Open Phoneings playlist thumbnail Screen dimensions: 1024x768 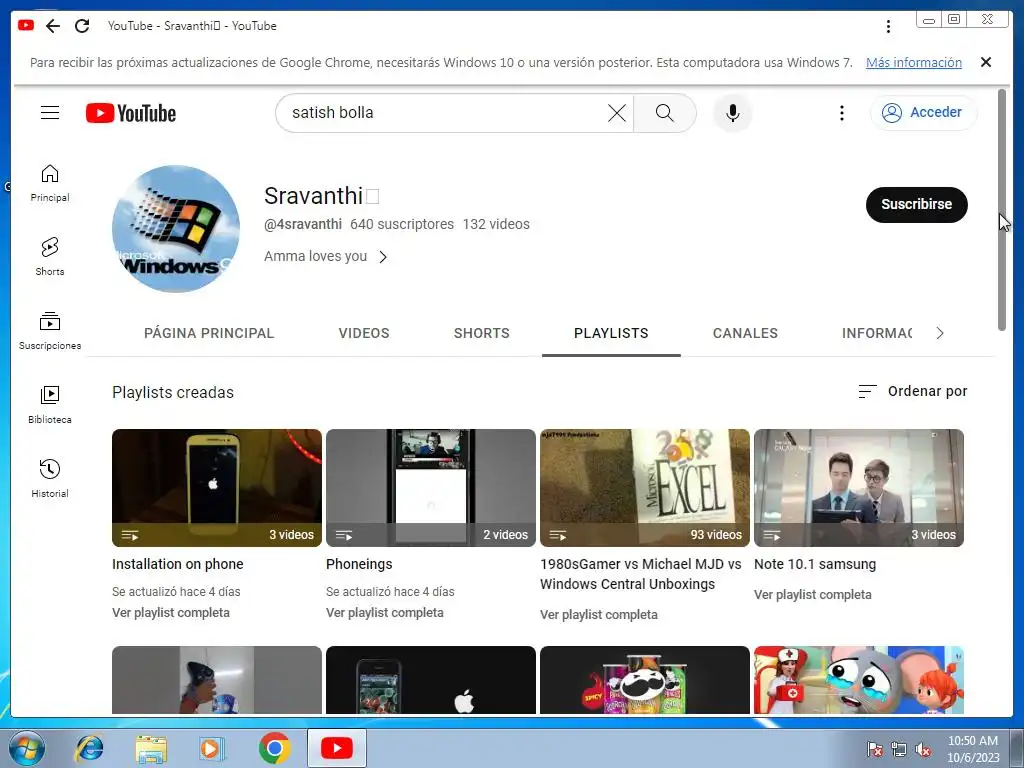(431, 488)
